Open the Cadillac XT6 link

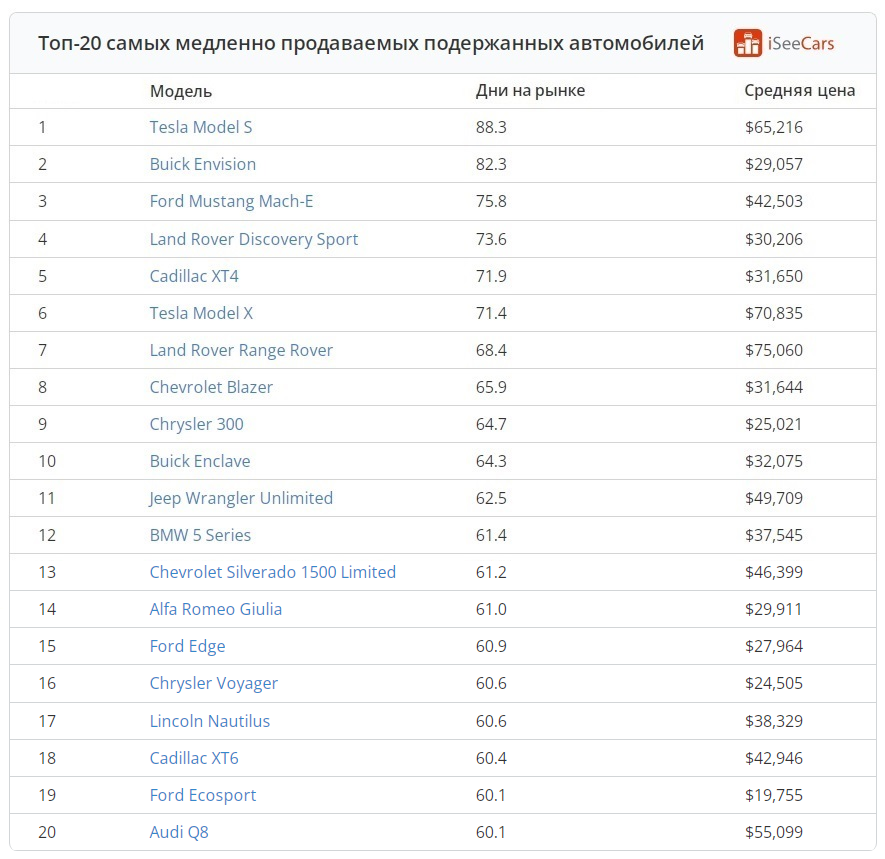(194, 759)
